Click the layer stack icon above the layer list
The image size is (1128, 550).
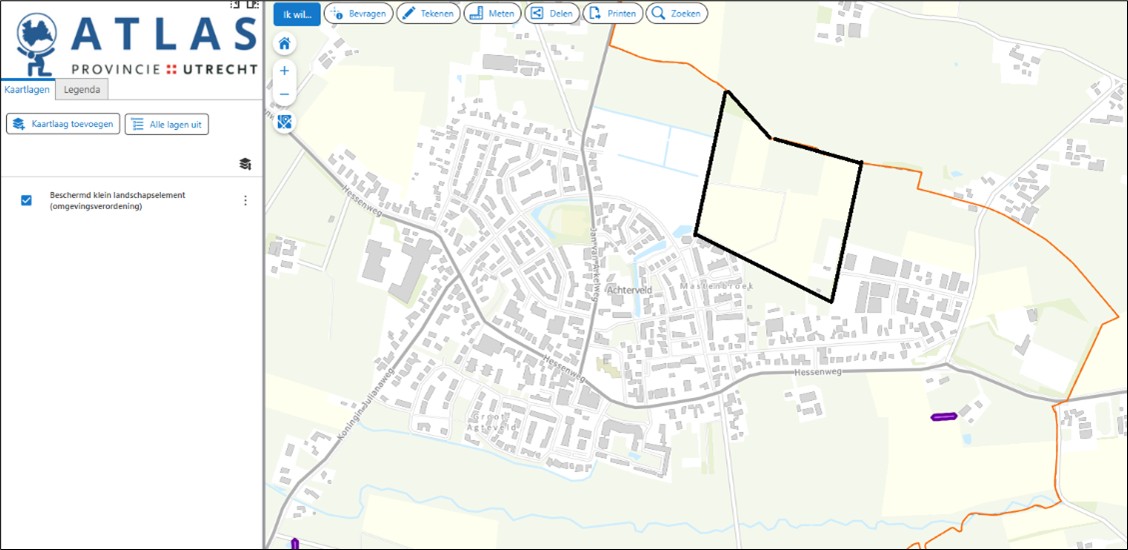tap(245, 164)
